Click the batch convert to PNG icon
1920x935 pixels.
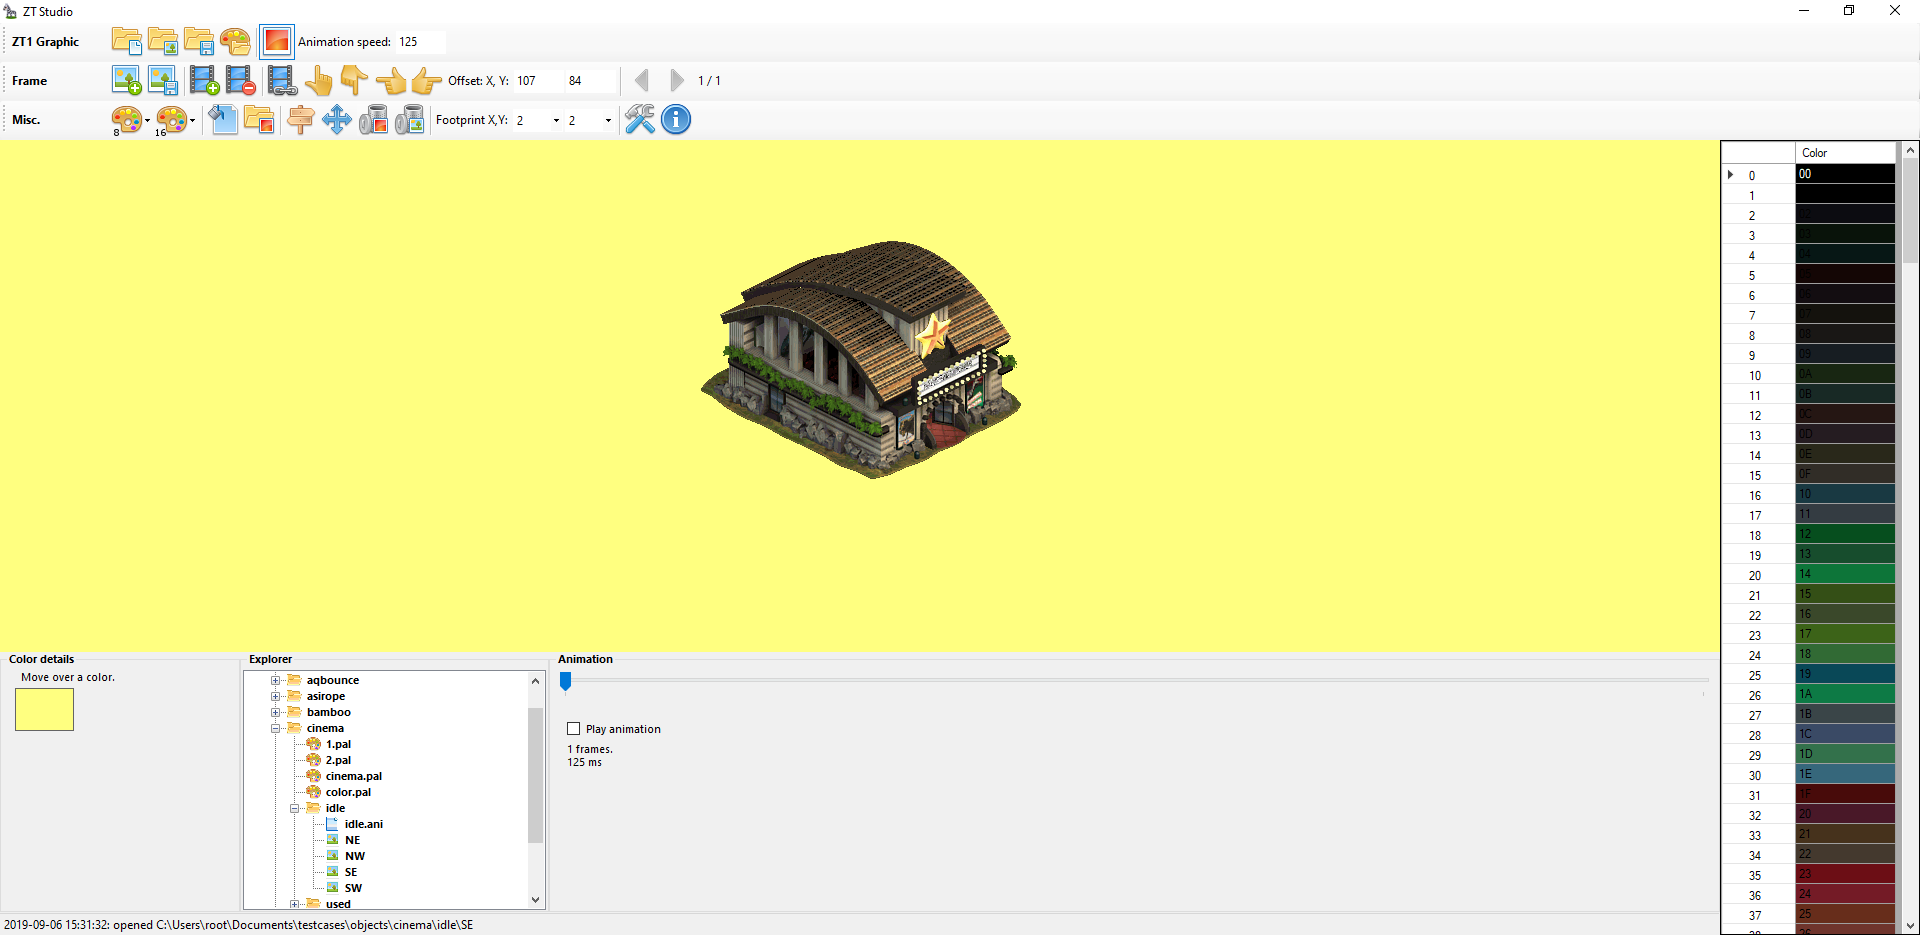409,120
